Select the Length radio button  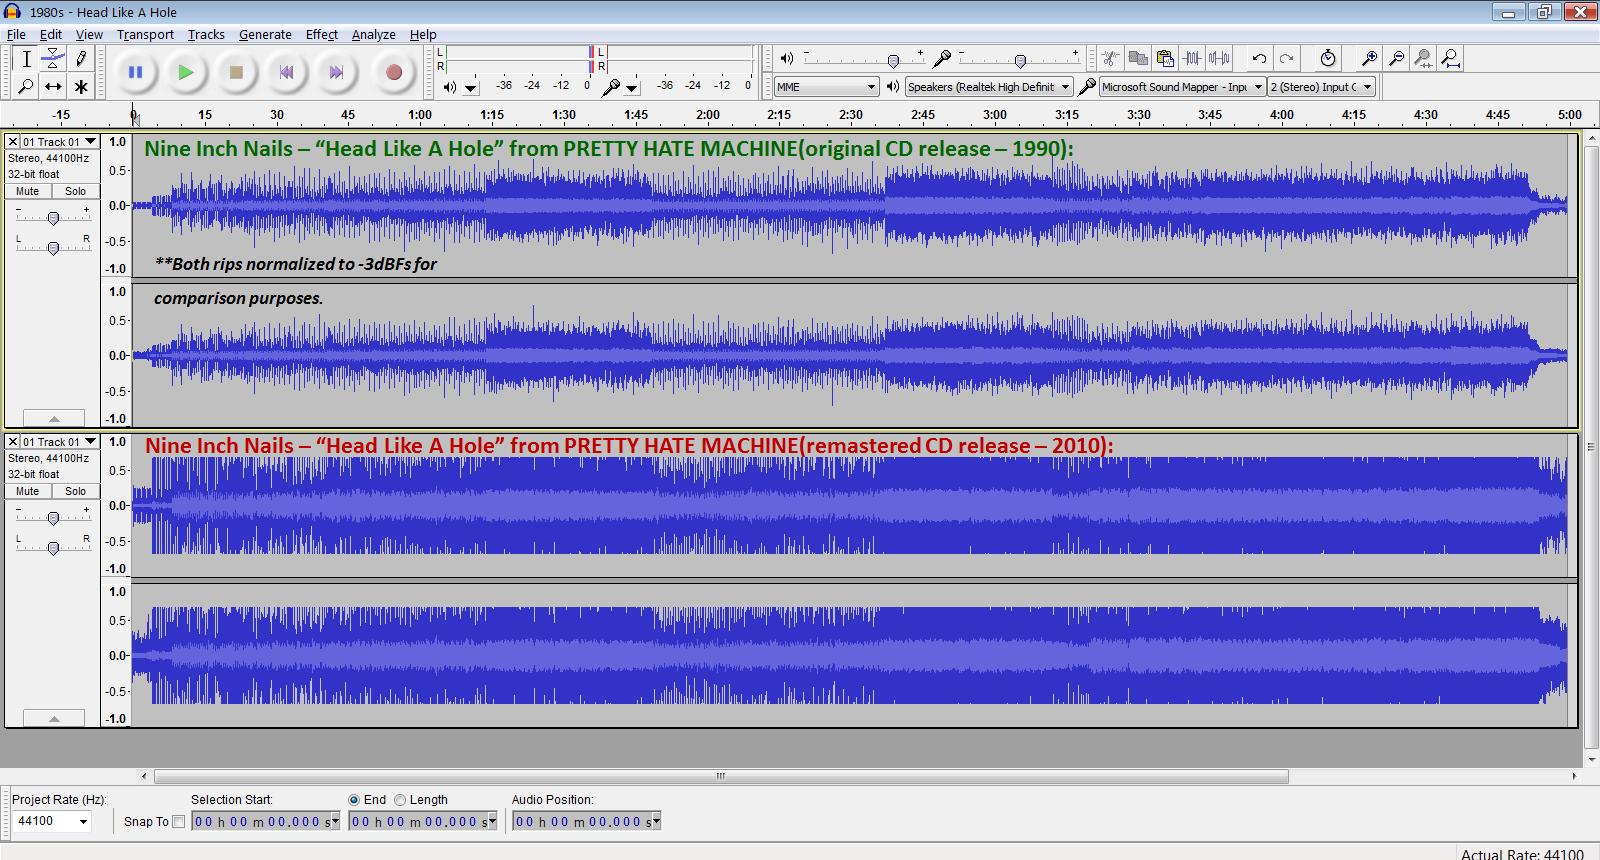(x=400, y=800)
